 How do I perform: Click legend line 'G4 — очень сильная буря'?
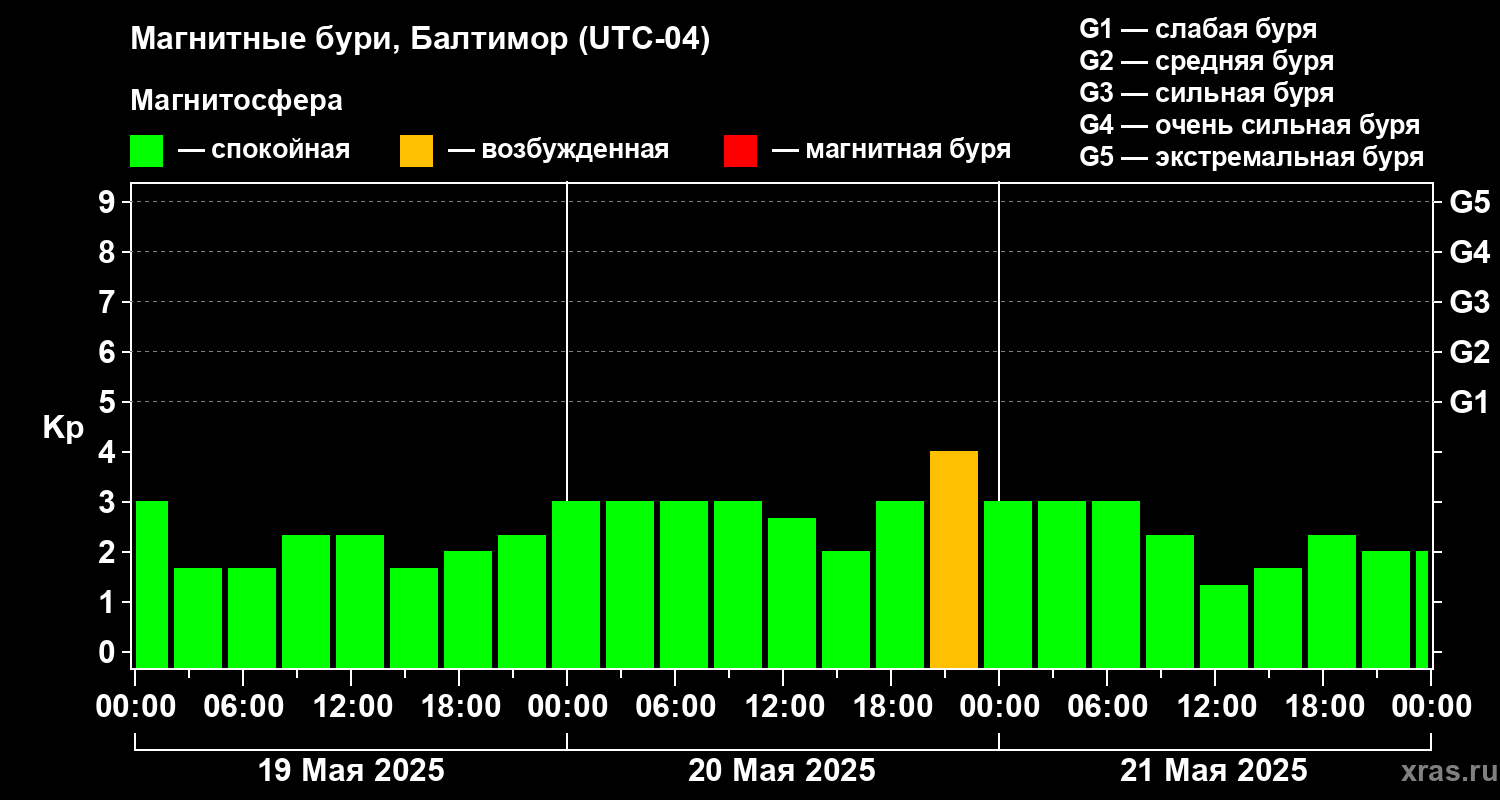pyautogui.click(x=1250, y=125)
